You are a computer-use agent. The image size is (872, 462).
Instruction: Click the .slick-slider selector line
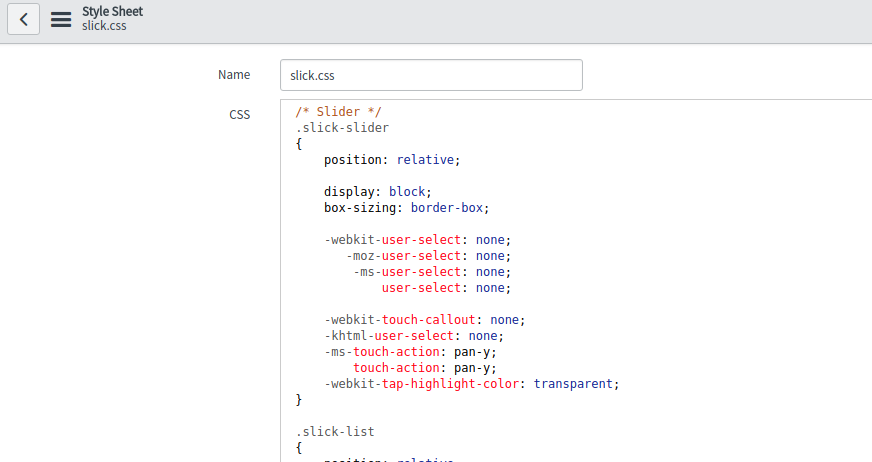point(342,128)
